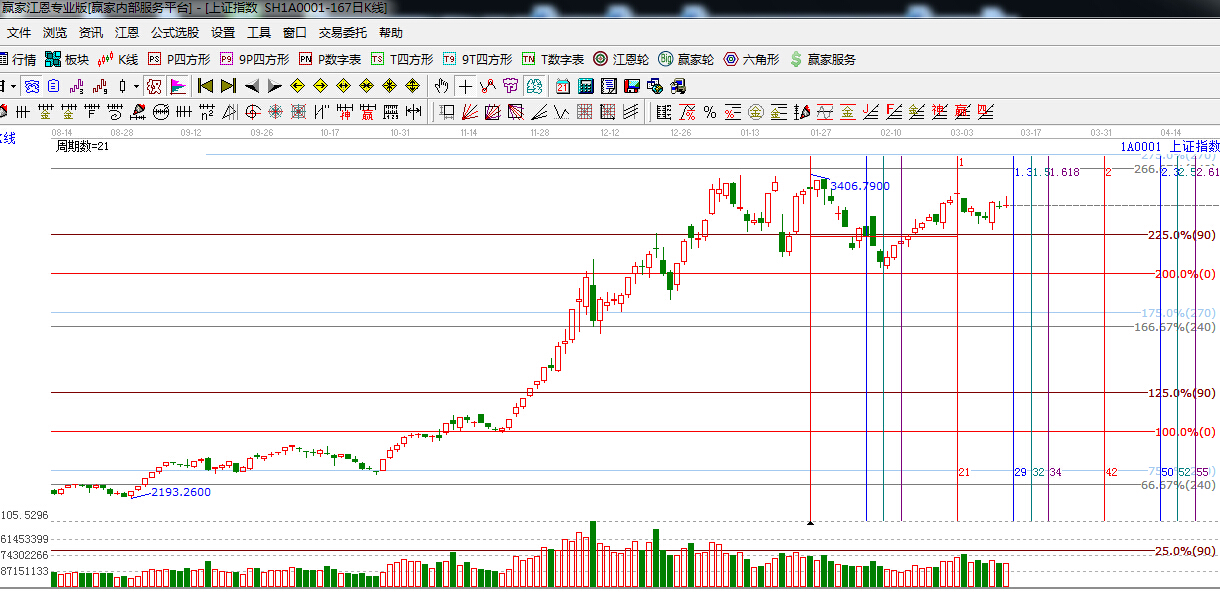Open the 江恩轮 (Gann wheel) tool
Image resolution: width=1220 pixels, height=592 pixels.
624,60
